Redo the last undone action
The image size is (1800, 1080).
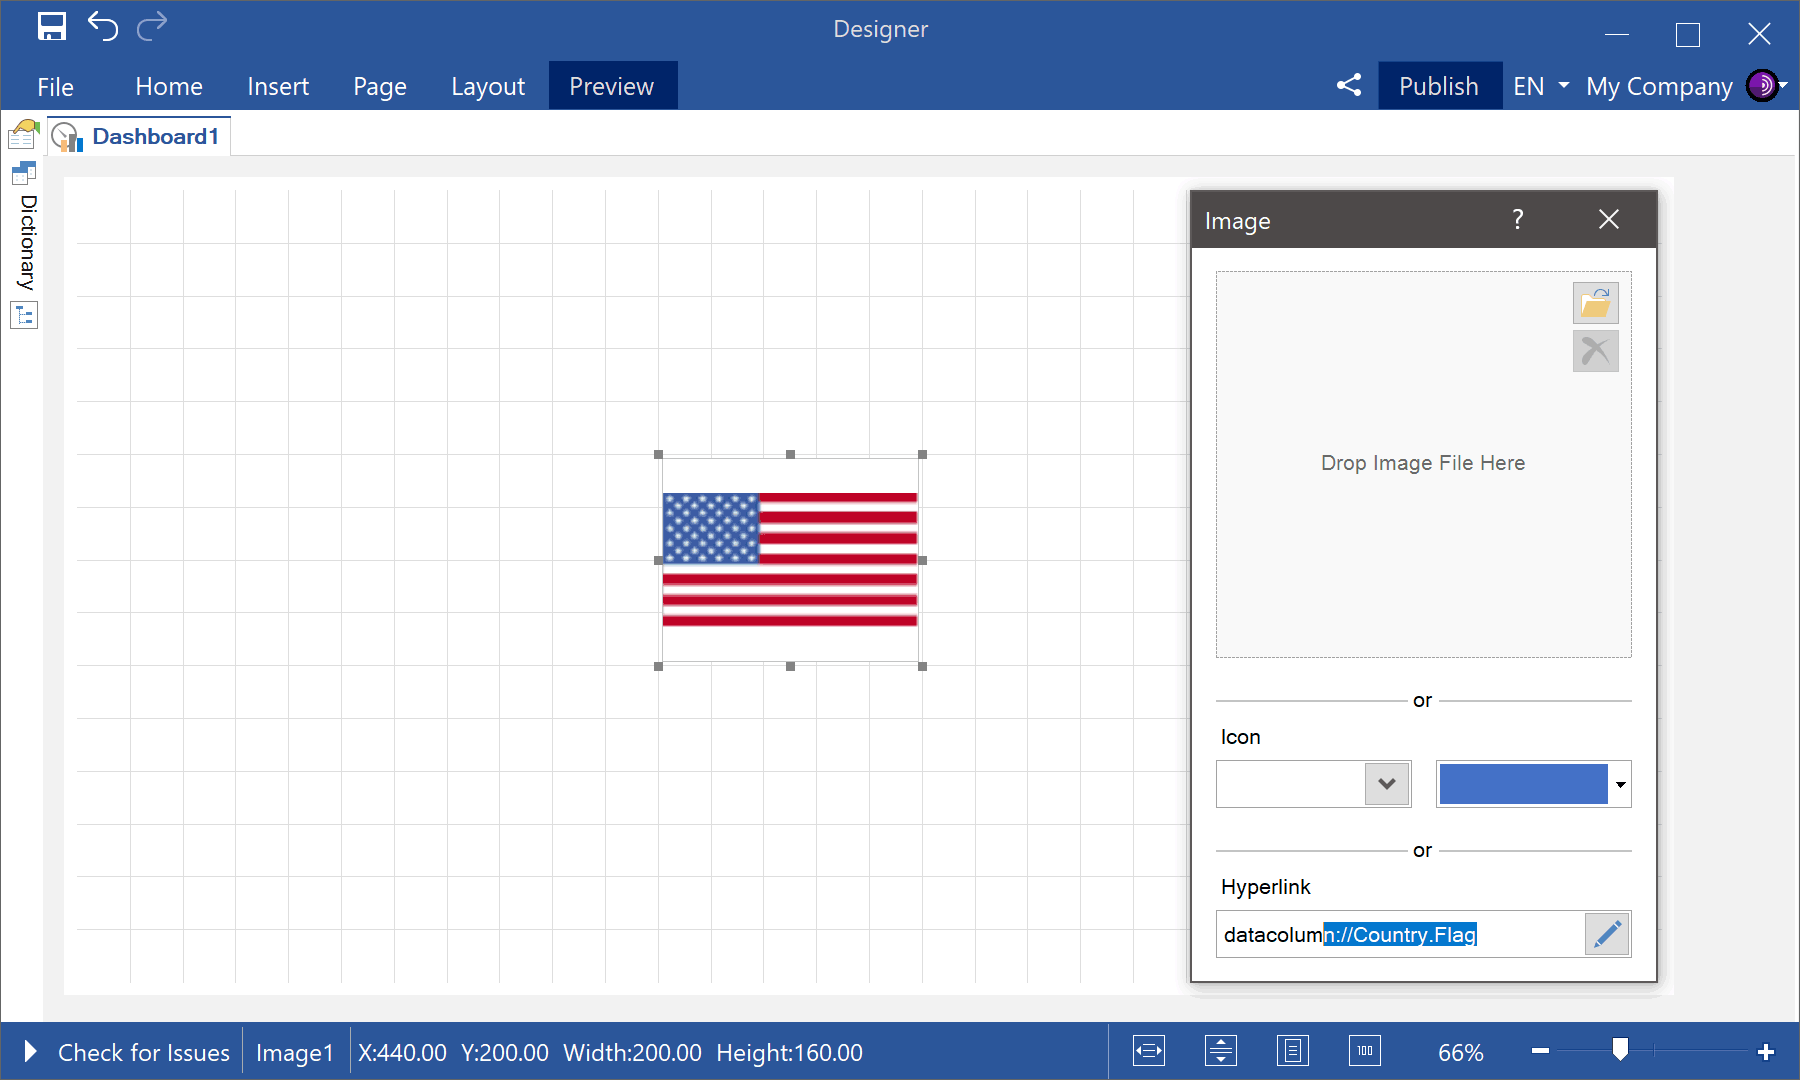tap(152, 27)
